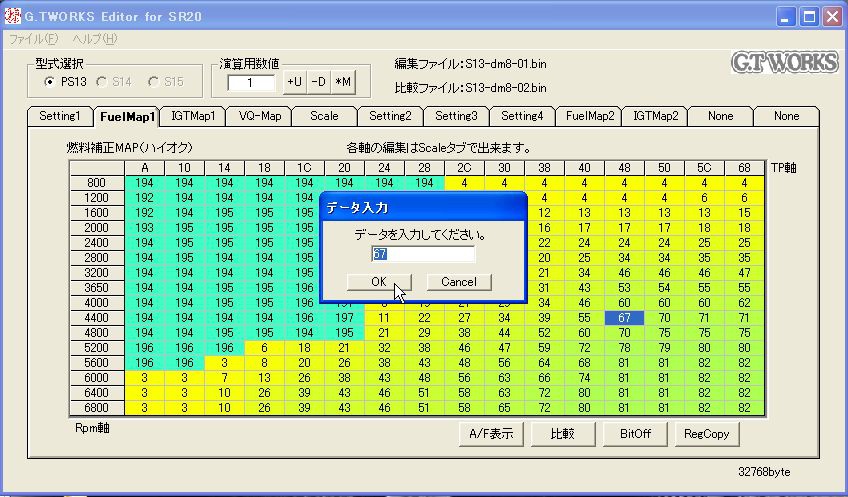The width and height of the screenshot is (848, 497).
Task: Click the 5200 rpm row header
Action: 97,348
